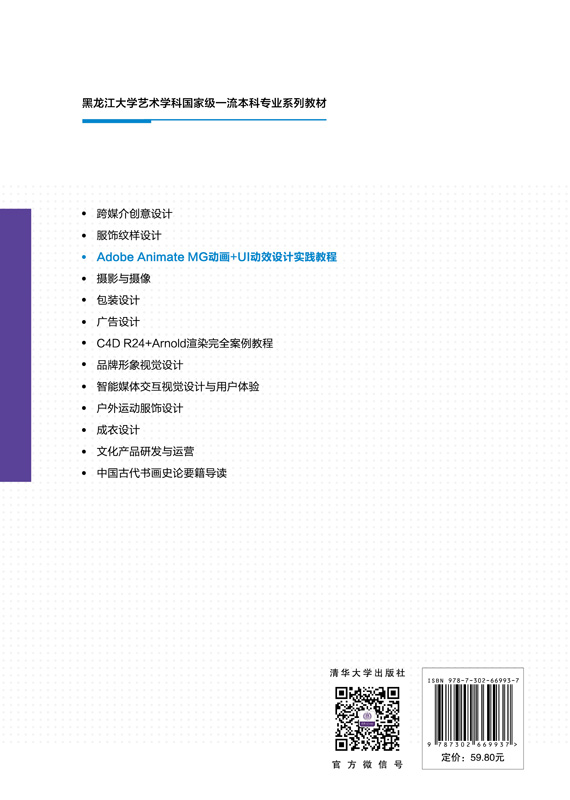Viewport: 570px width, 800px height.
Task: Click the official WeChat QR code
Action: [367, 718]
